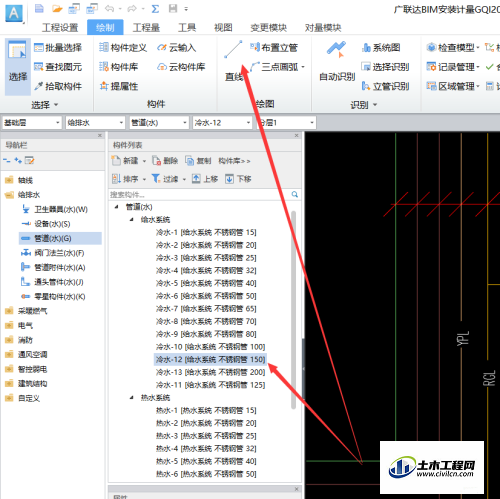Click 自动识别 auto recognition

337,62
